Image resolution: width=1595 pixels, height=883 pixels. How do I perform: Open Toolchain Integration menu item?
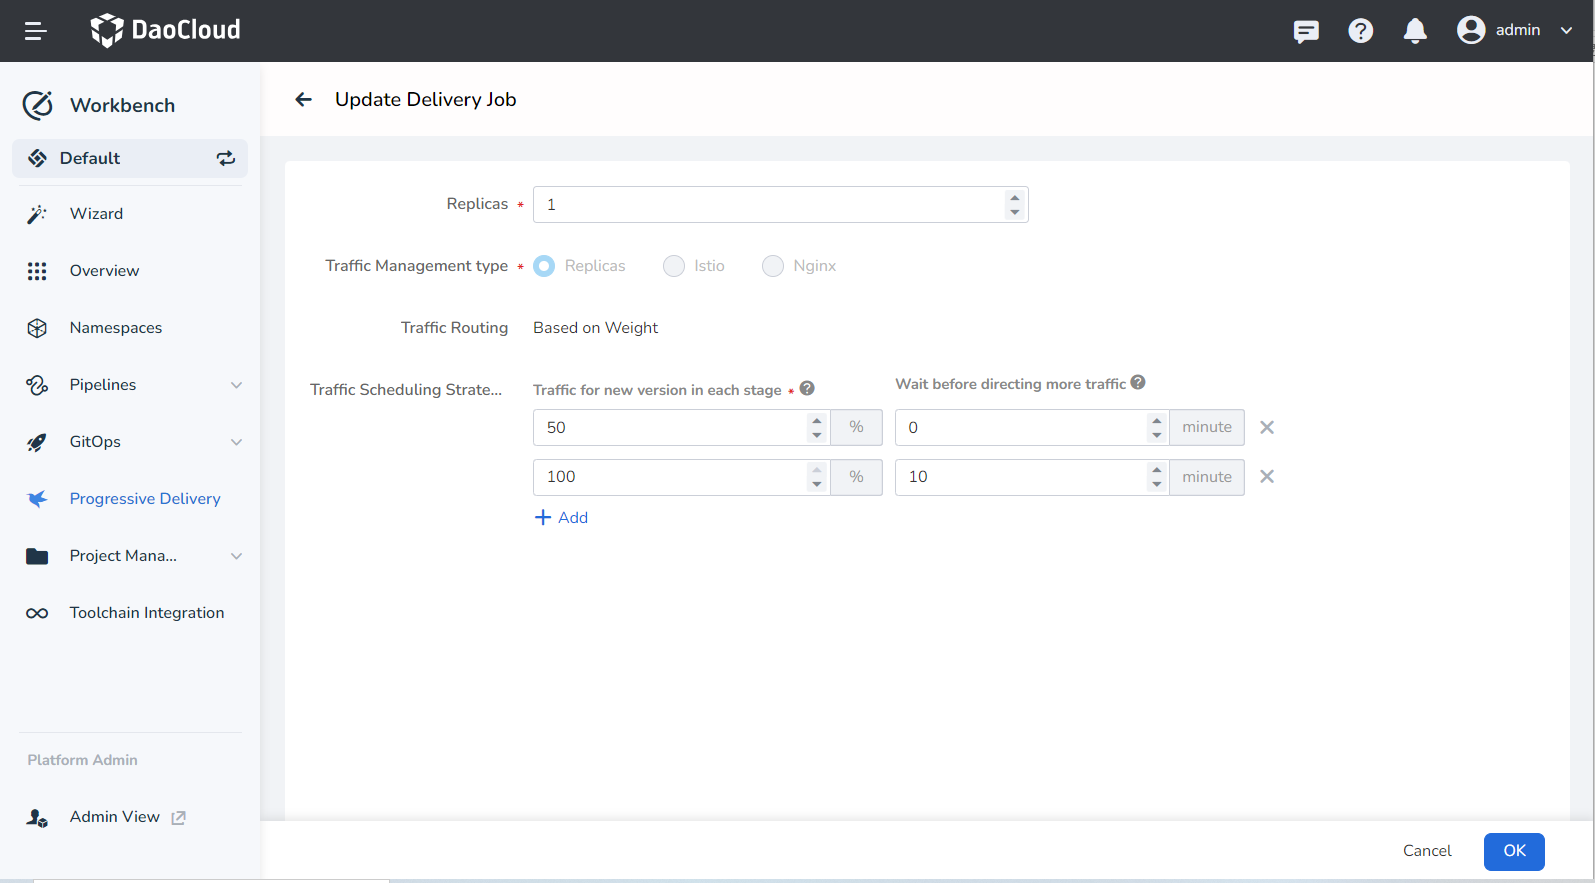(x=146, y=613)
